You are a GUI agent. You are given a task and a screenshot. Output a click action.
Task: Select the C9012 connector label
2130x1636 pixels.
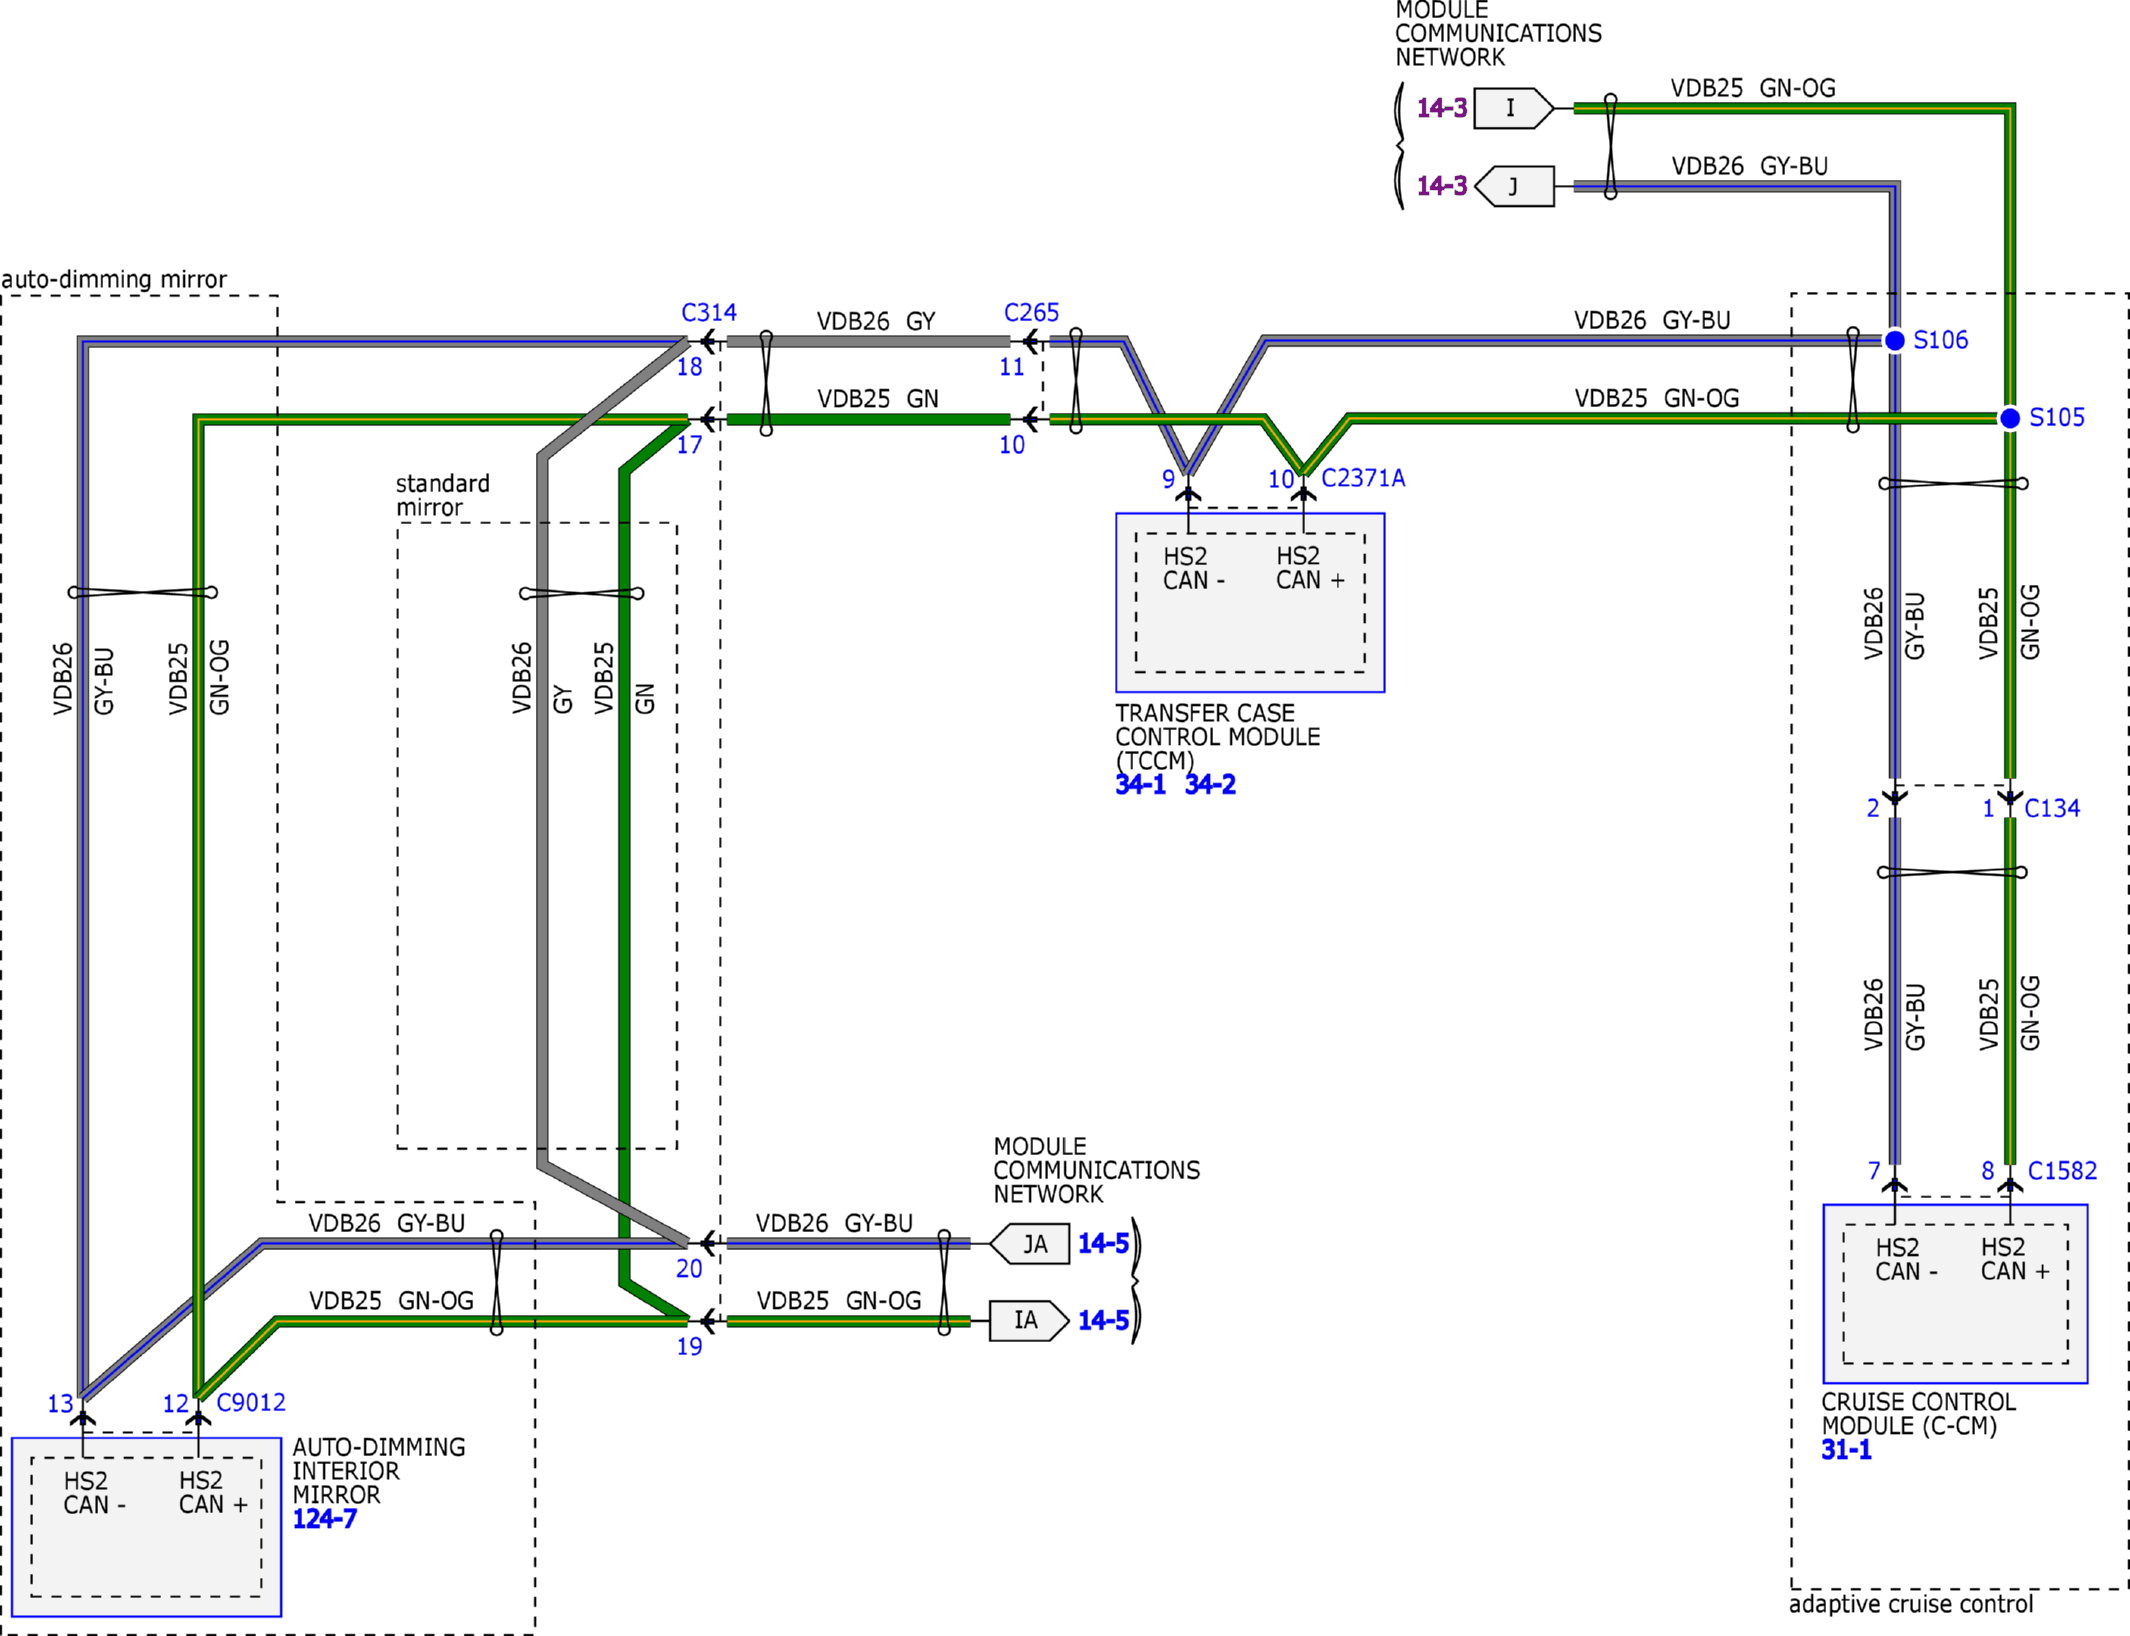pos(251,1403)
